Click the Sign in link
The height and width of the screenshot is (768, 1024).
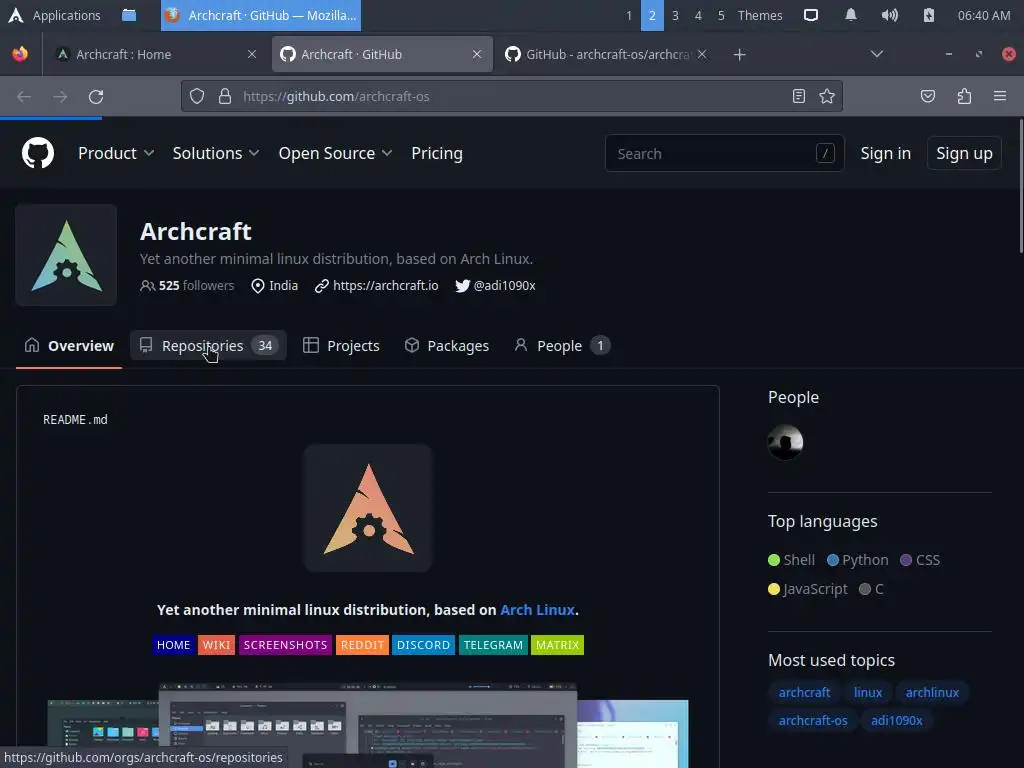886,153
